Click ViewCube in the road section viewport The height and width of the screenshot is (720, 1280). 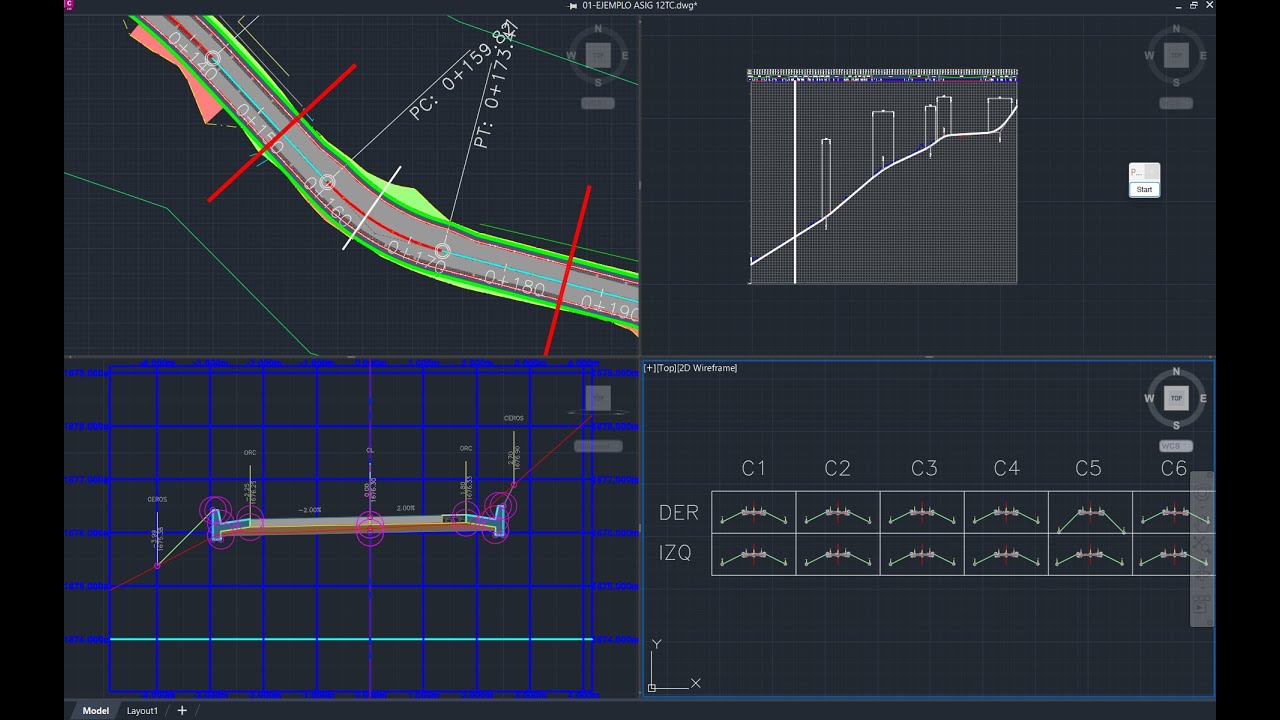pos(597,398)
